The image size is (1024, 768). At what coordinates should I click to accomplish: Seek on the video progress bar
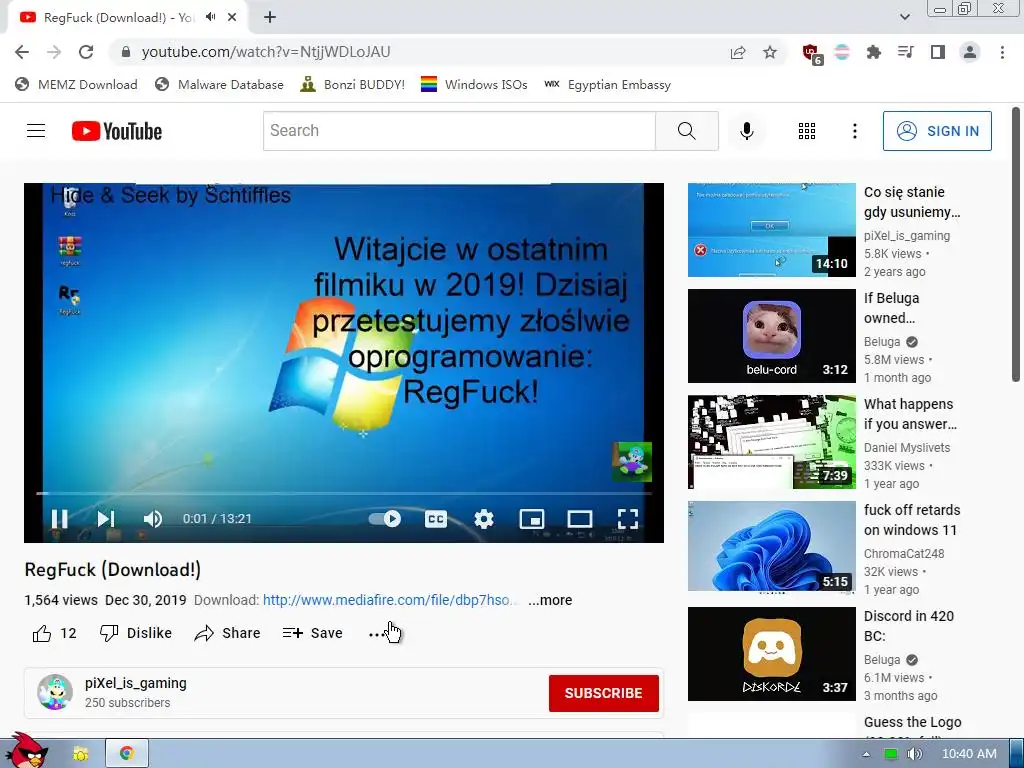point(344,494)
